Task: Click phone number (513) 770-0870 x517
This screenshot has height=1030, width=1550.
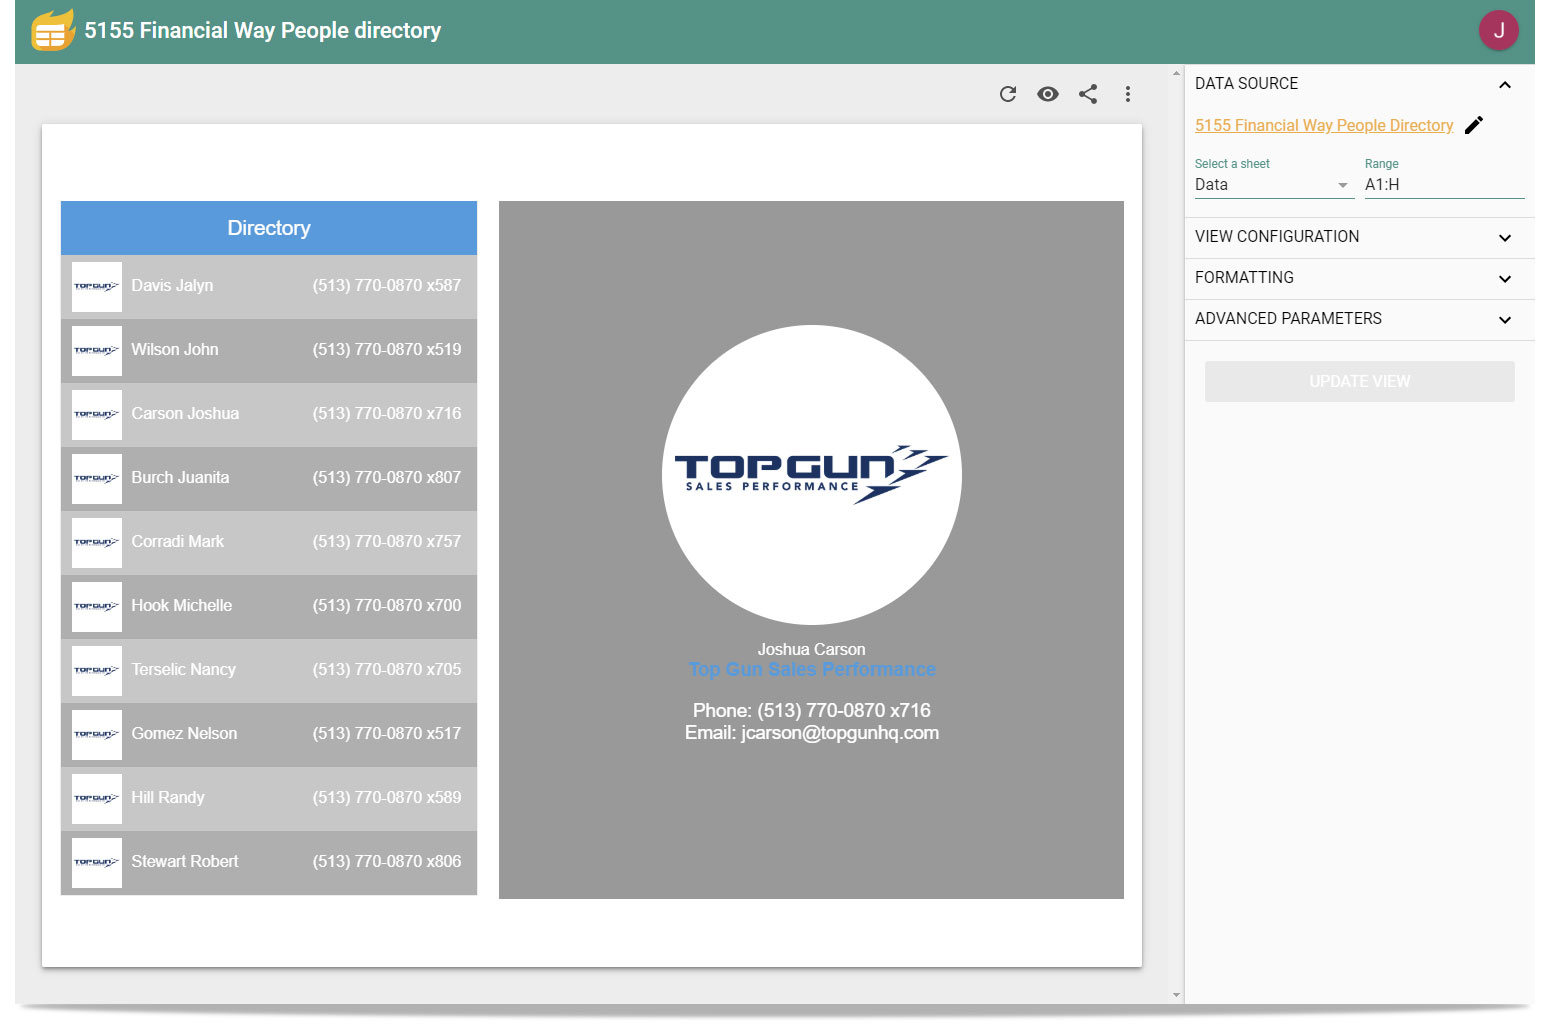Action: click(387, 734)
